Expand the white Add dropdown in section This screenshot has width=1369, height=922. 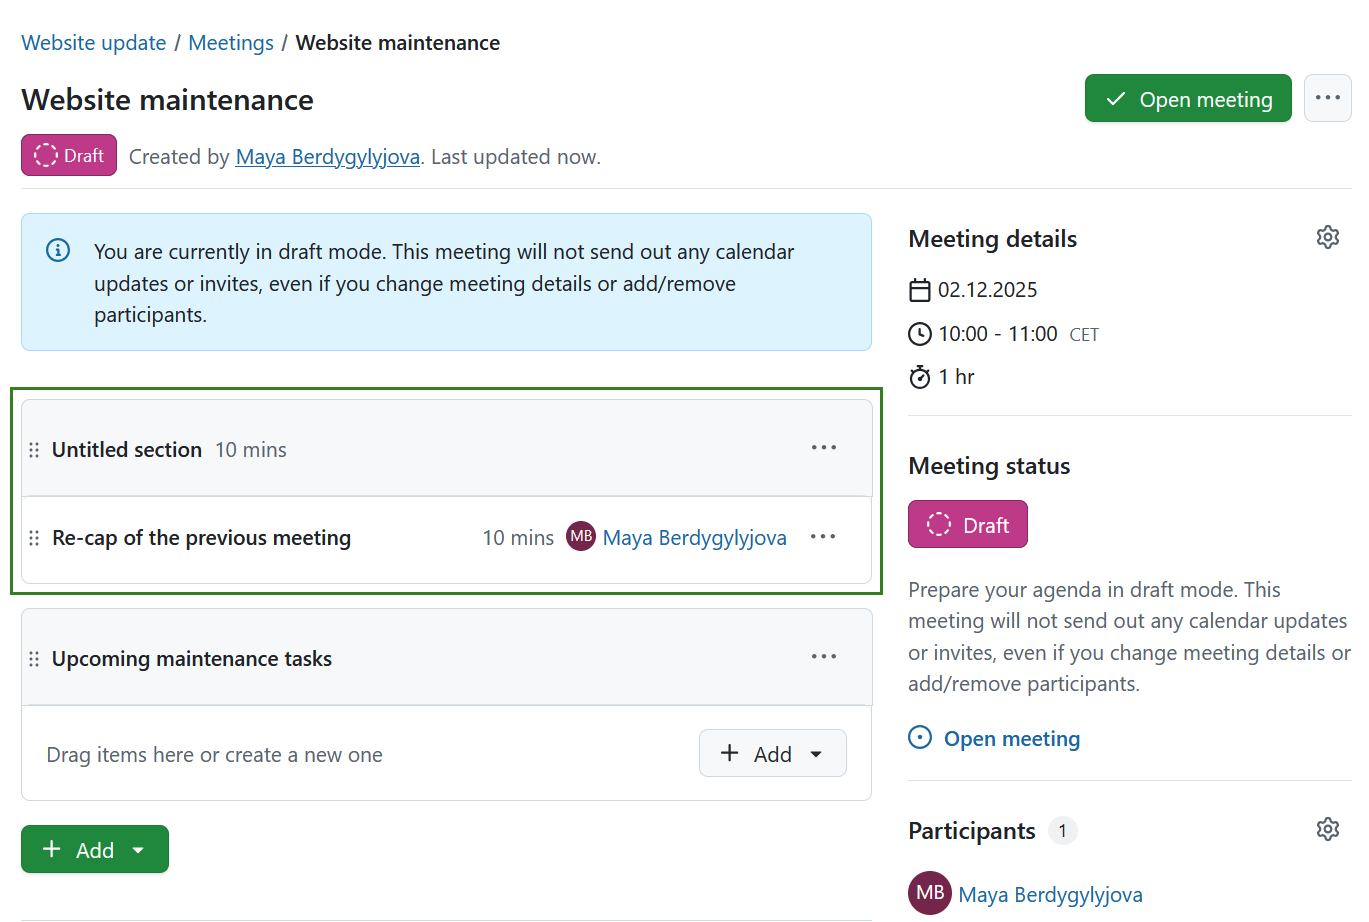[x=772, y=754]
